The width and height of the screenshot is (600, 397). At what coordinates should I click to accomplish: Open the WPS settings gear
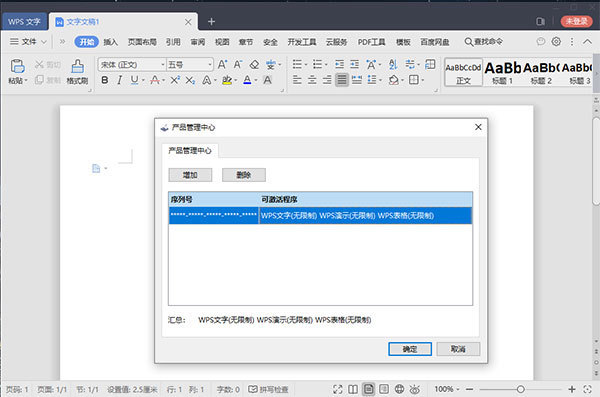[x=556, y=41]
